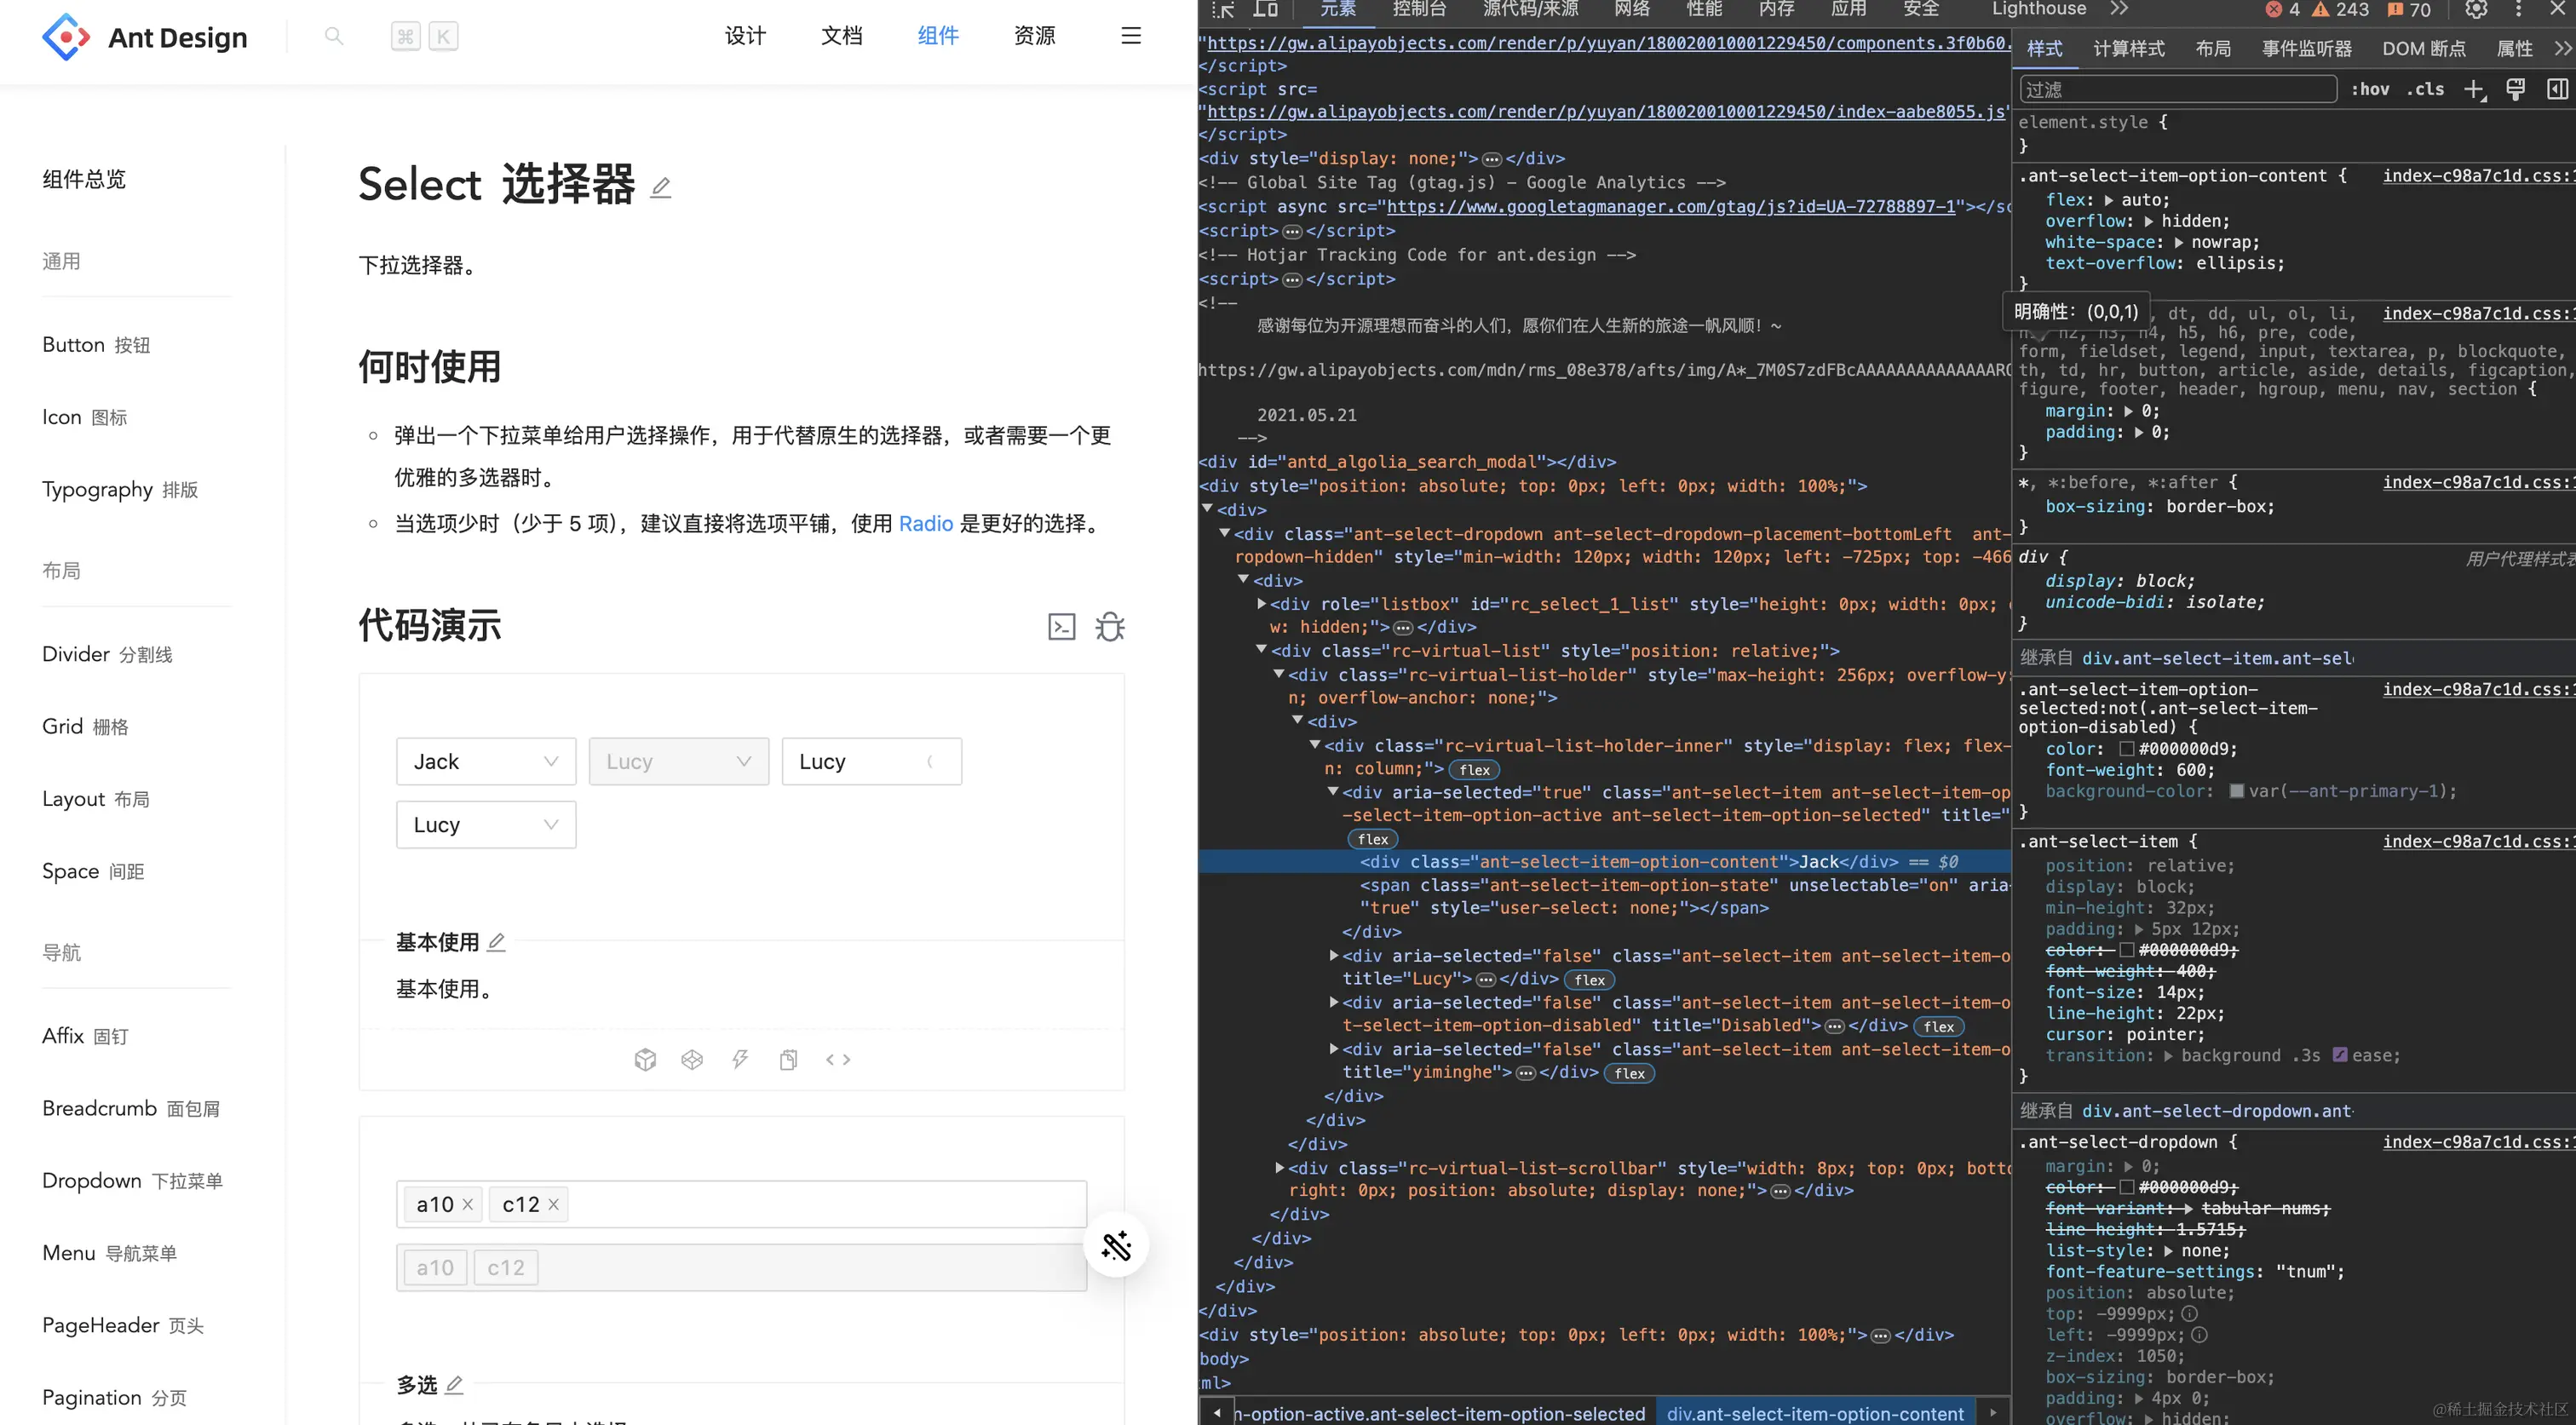The image size is (2576, 1425).
Task: Expand the role=listbox div node
Action: [1261, 604]
